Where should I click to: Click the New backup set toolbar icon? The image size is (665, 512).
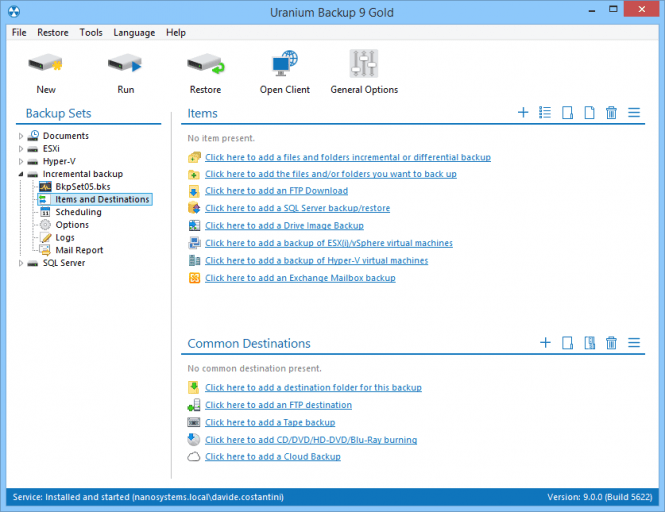tap(45, 64)
